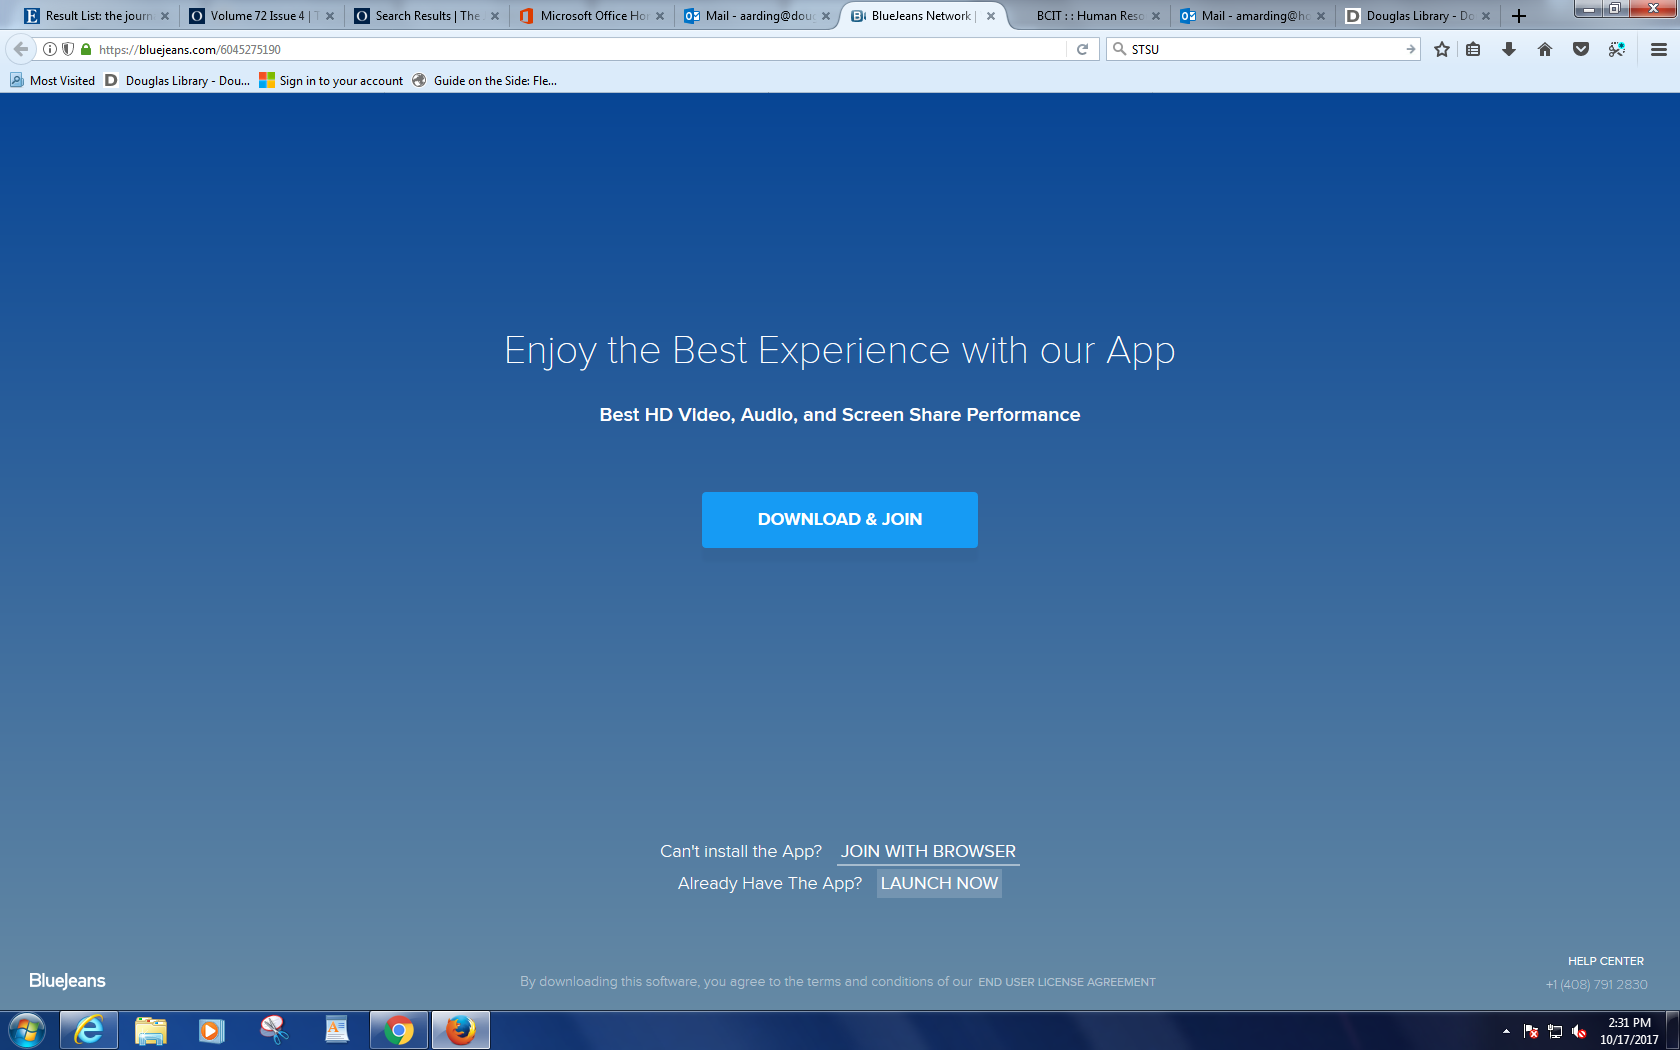This screenshot has width=1680, height=1050.
Task: Open Windows Media Player from taskbar
Action: pyautogui.click(x=212, y=1030)
